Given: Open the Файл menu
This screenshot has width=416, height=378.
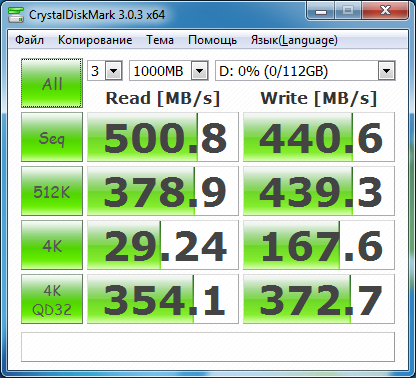Looking at the screenshot, I should 29,40.
